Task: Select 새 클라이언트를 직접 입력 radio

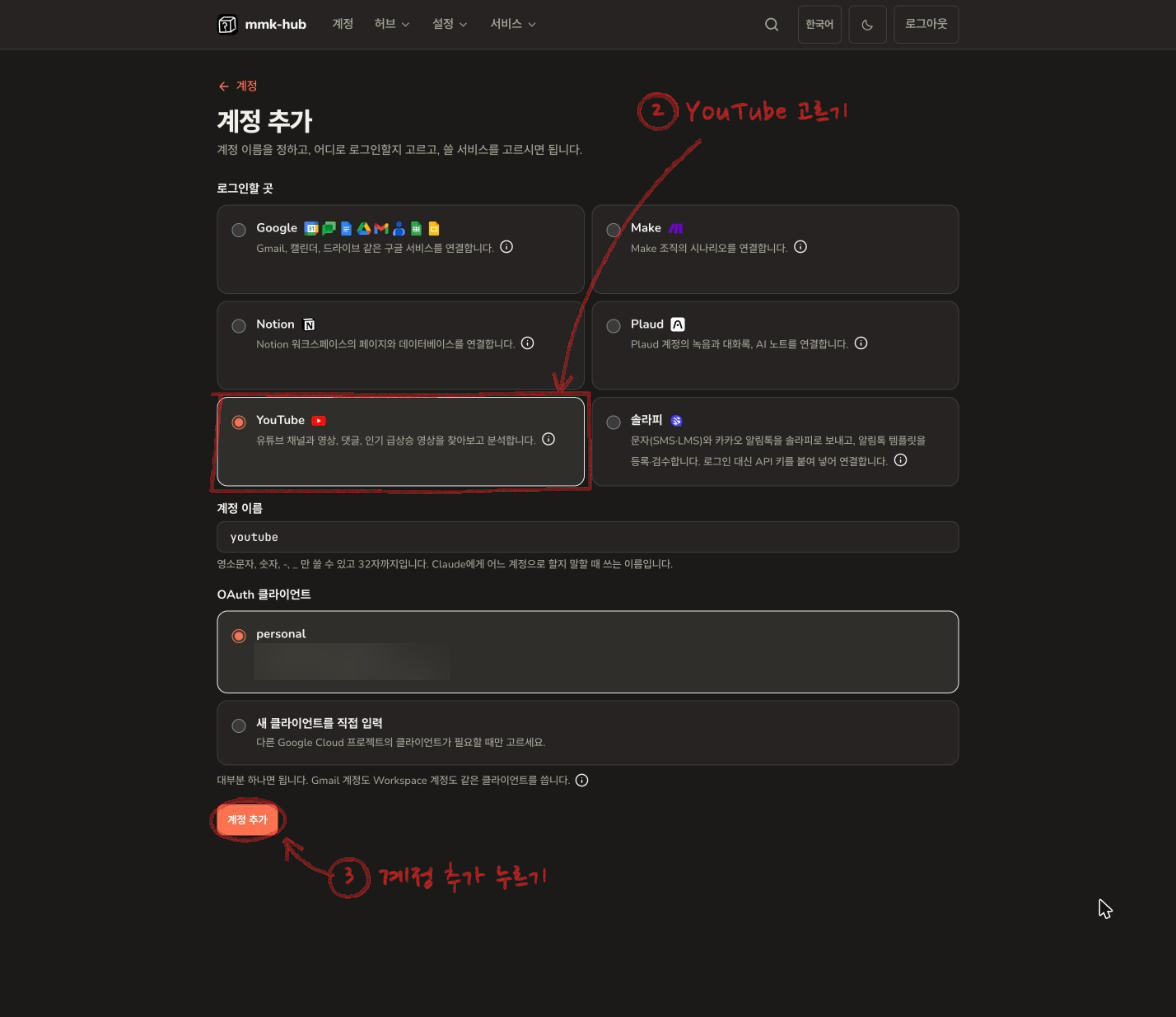Action: (238, 725)
